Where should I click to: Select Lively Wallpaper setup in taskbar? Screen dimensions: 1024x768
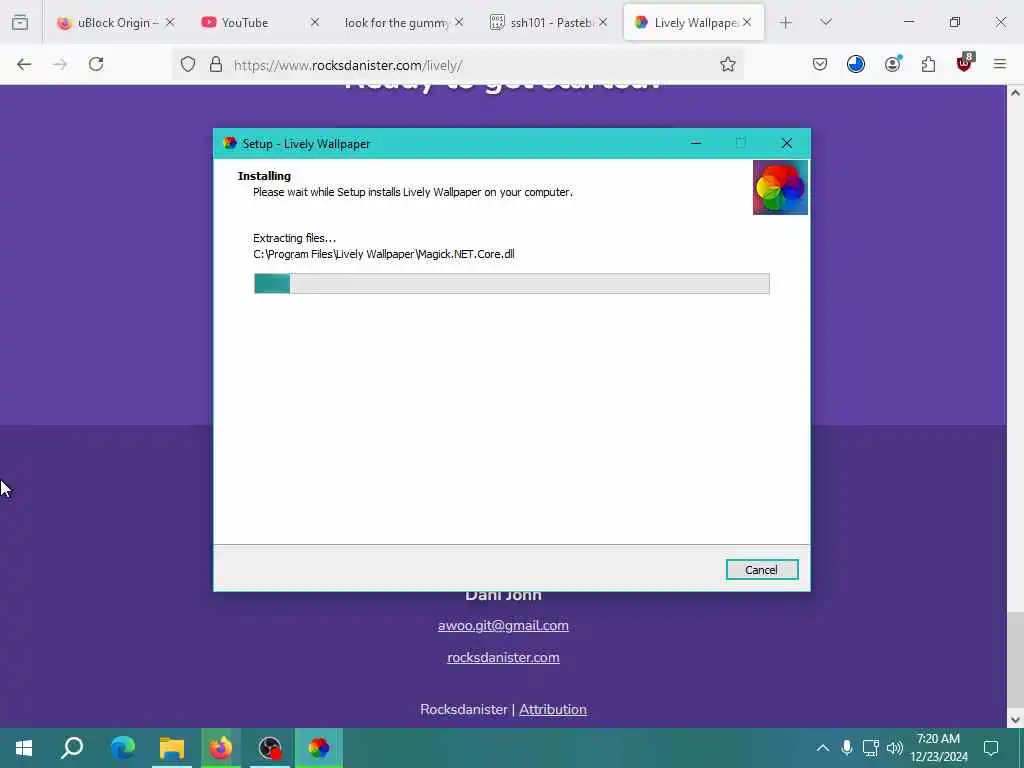point(319,748)
